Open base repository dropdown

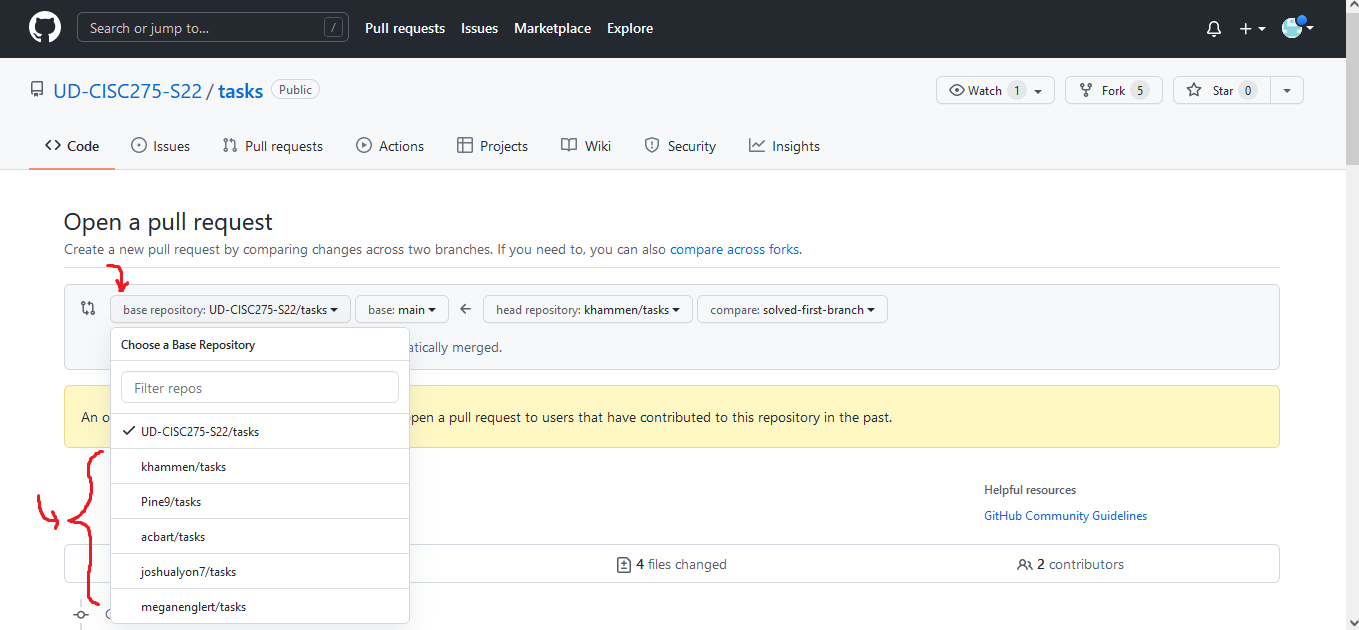tap(230, 310)
